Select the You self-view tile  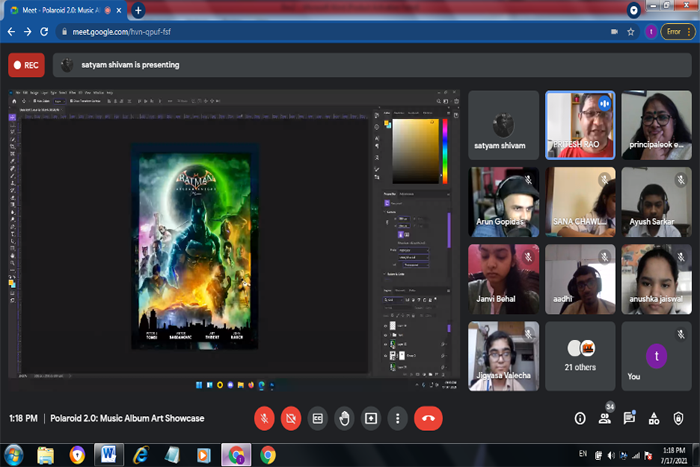tap(656, 356)
